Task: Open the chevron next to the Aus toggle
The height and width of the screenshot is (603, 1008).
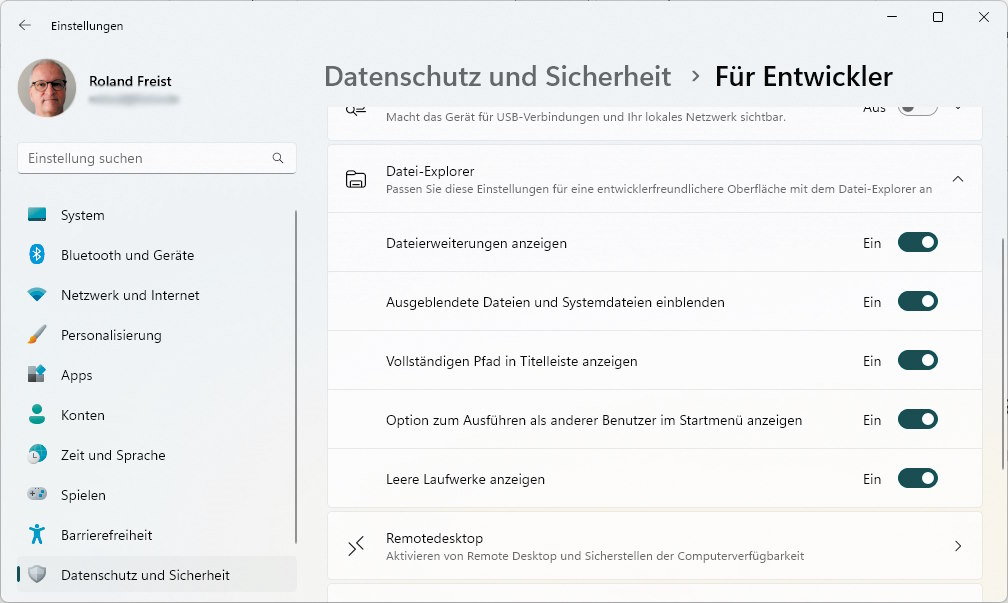Action: (x=957, y=108)
